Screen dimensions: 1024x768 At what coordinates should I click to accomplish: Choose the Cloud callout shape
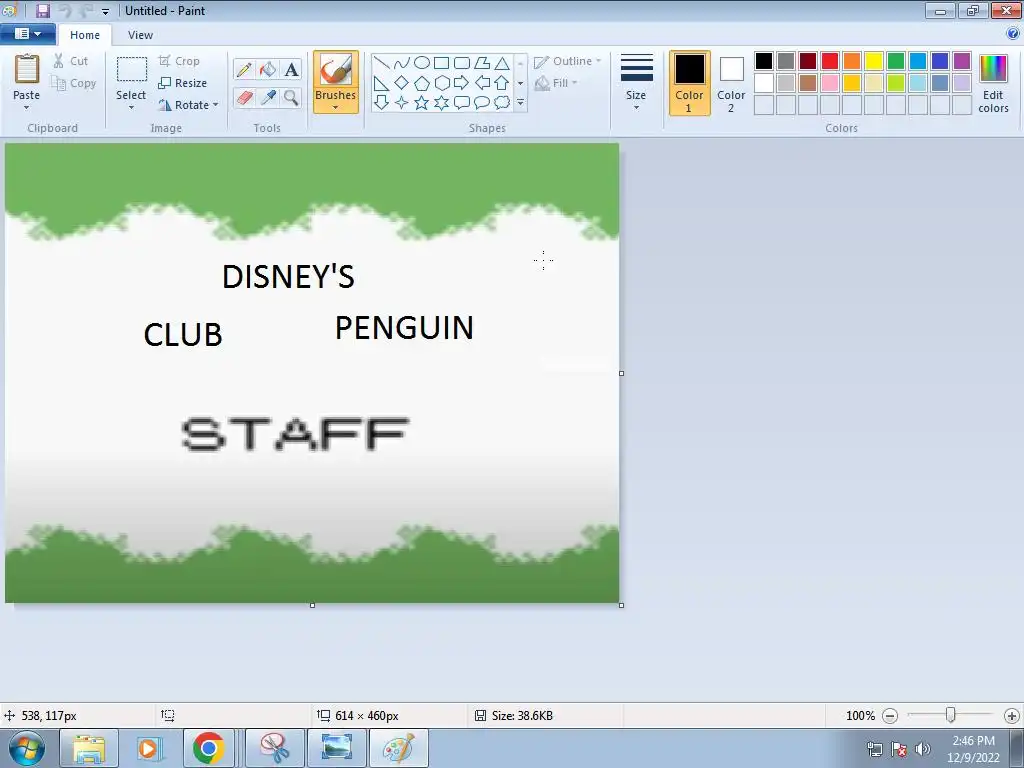502,103
